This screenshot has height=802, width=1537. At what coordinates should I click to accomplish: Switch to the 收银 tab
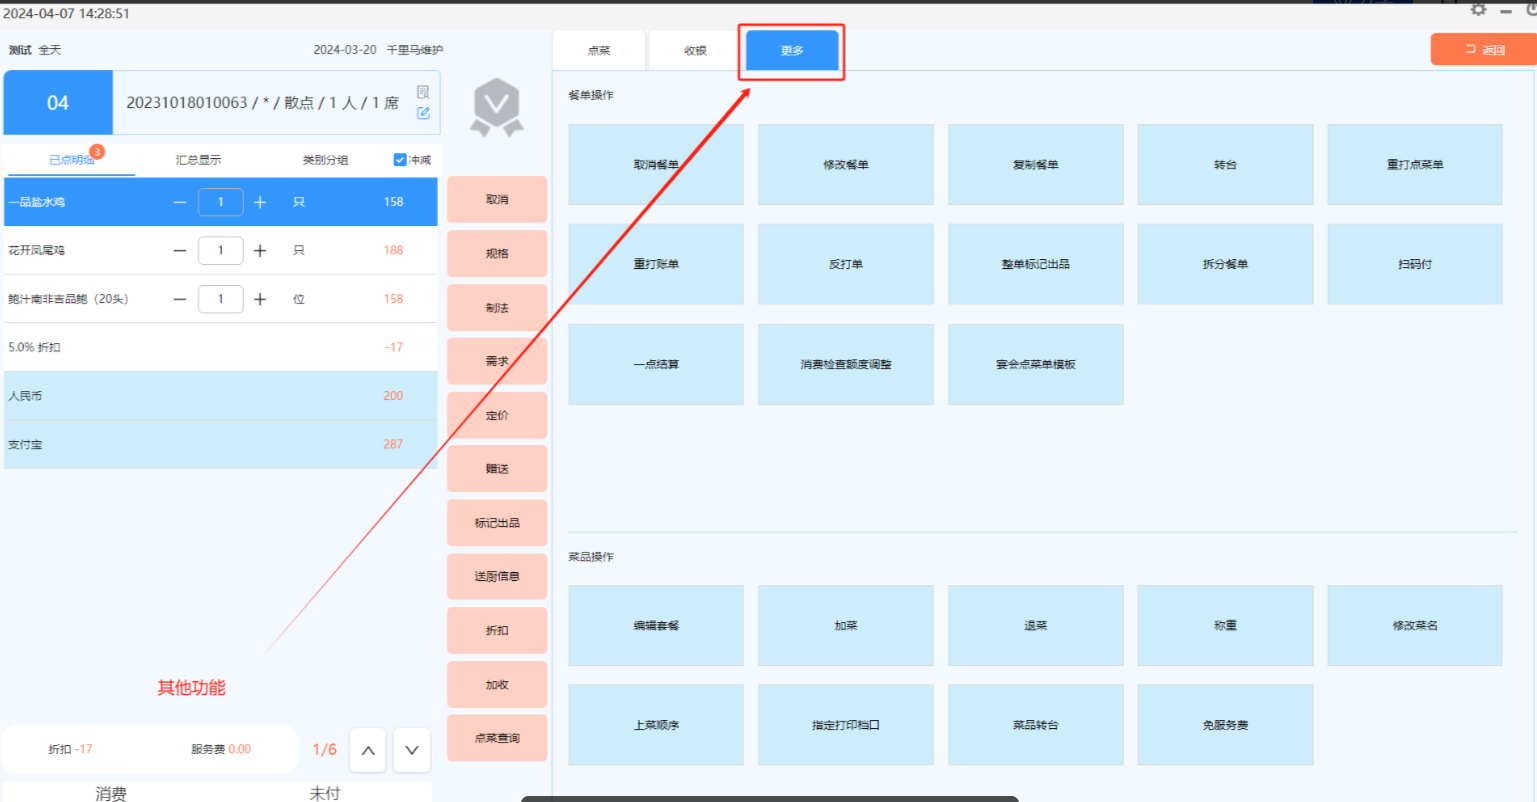695,51
